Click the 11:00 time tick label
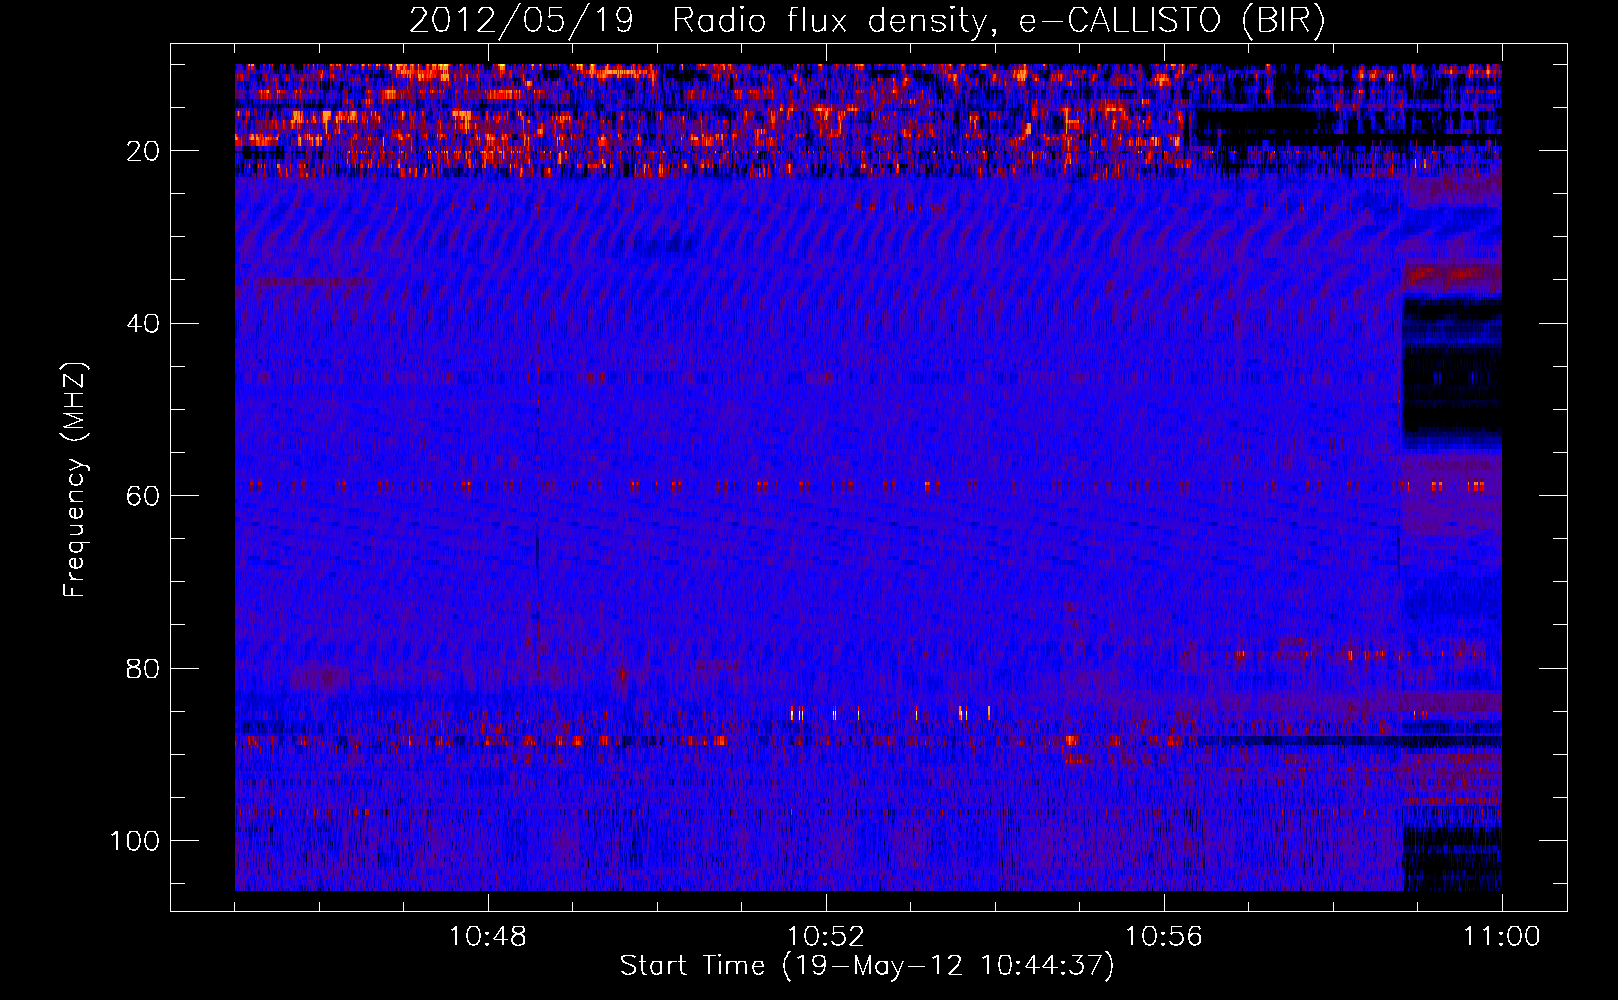The width and height of the screenshot is (1618, 1000). (1502, 937)
